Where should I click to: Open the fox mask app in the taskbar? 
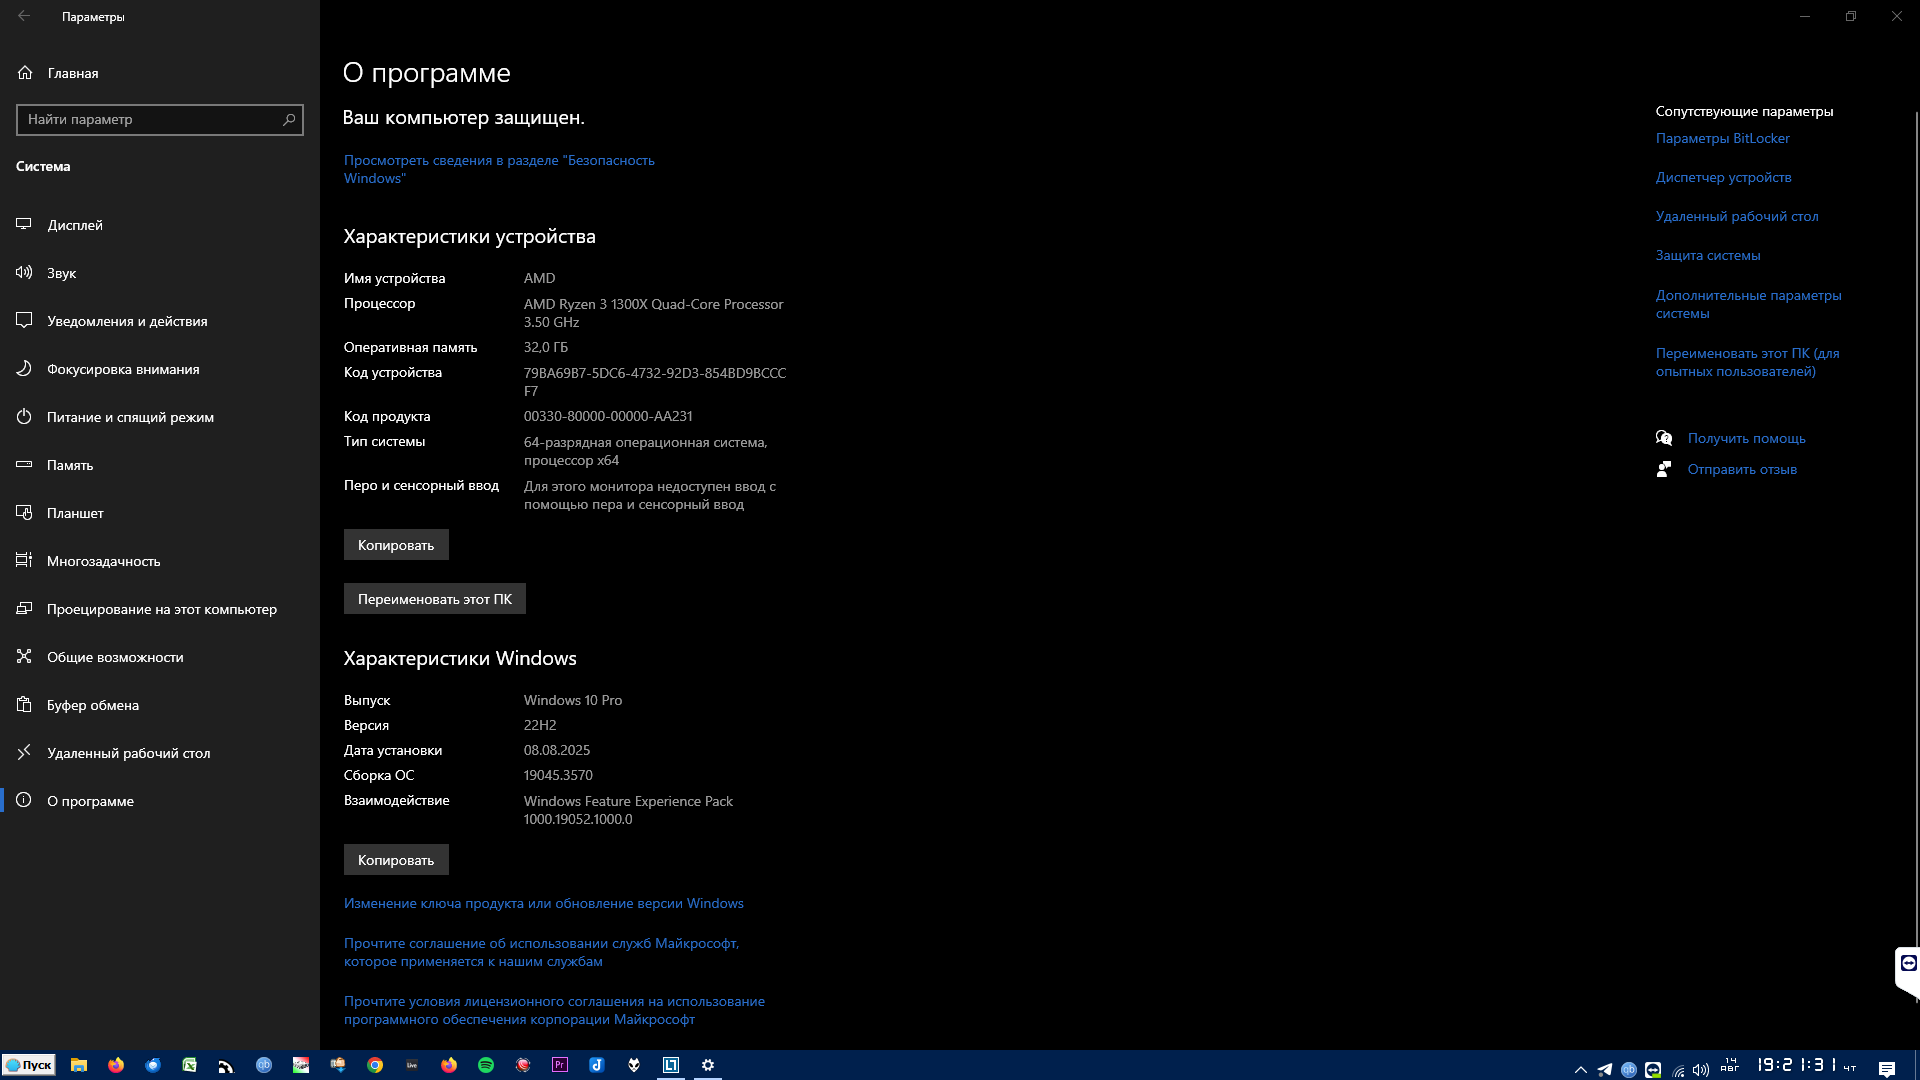pos(634,1065)
